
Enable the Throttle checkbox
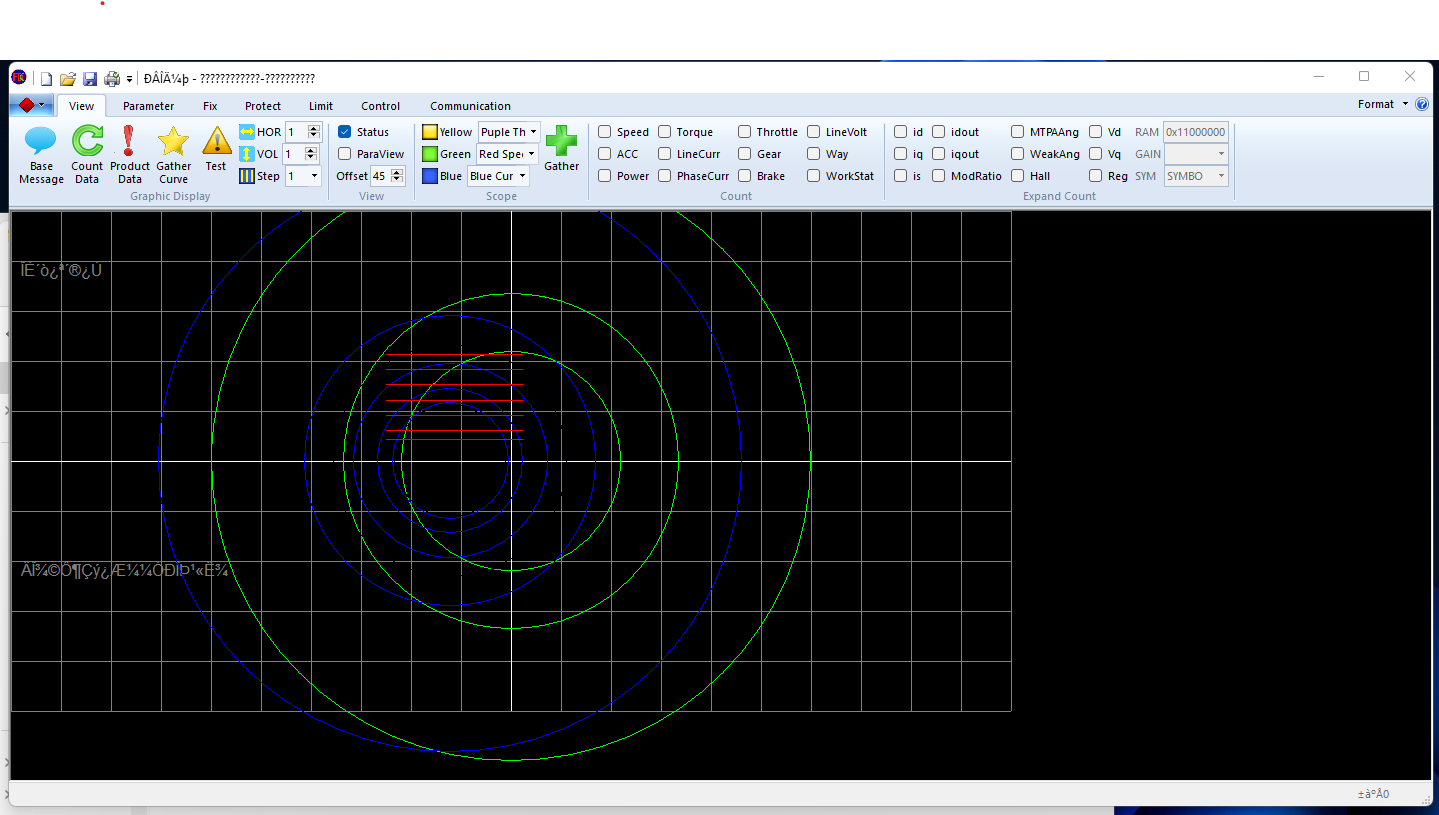[x=745, y=132]
